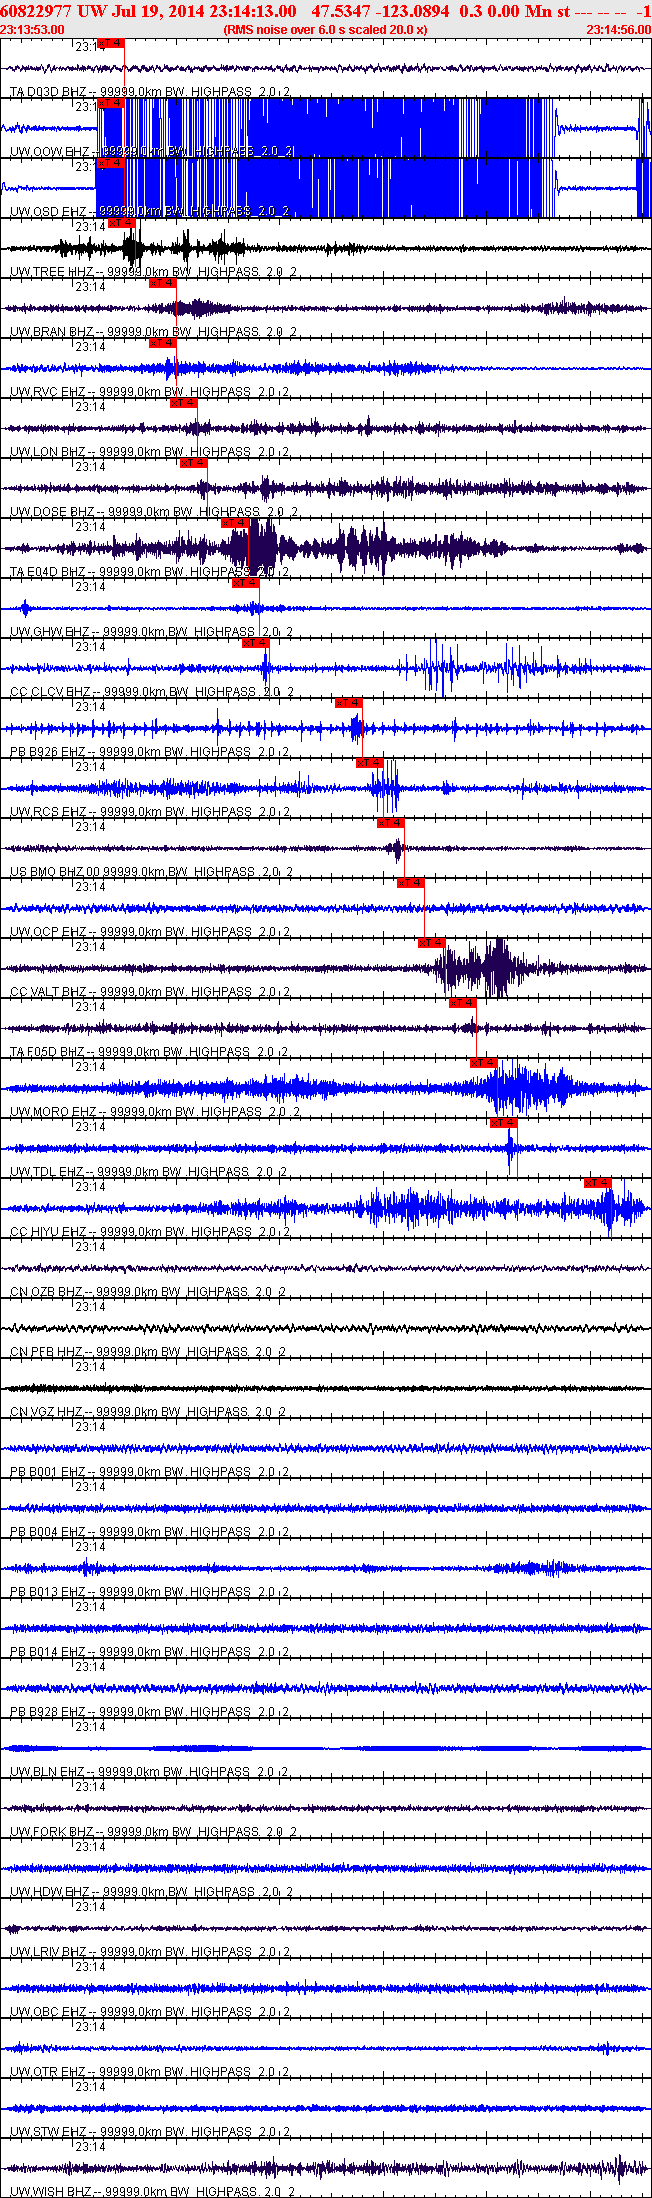Viewport: 652px width, 2198px height.
Task: Select the UW.STW EHZ station label
Action: click(x=48, y=2132)
